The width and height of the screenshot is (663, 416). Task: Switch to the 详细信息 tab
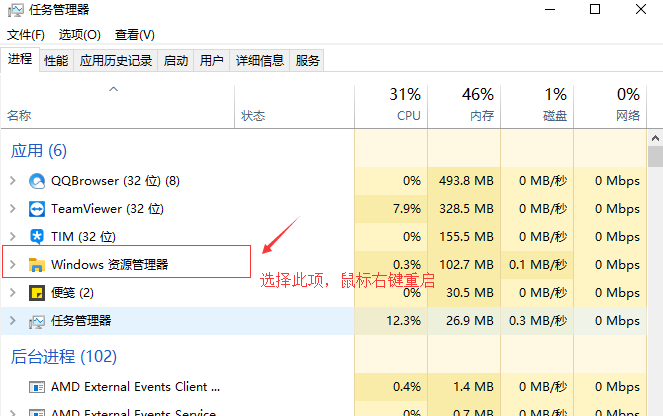[x=259, y=61]
